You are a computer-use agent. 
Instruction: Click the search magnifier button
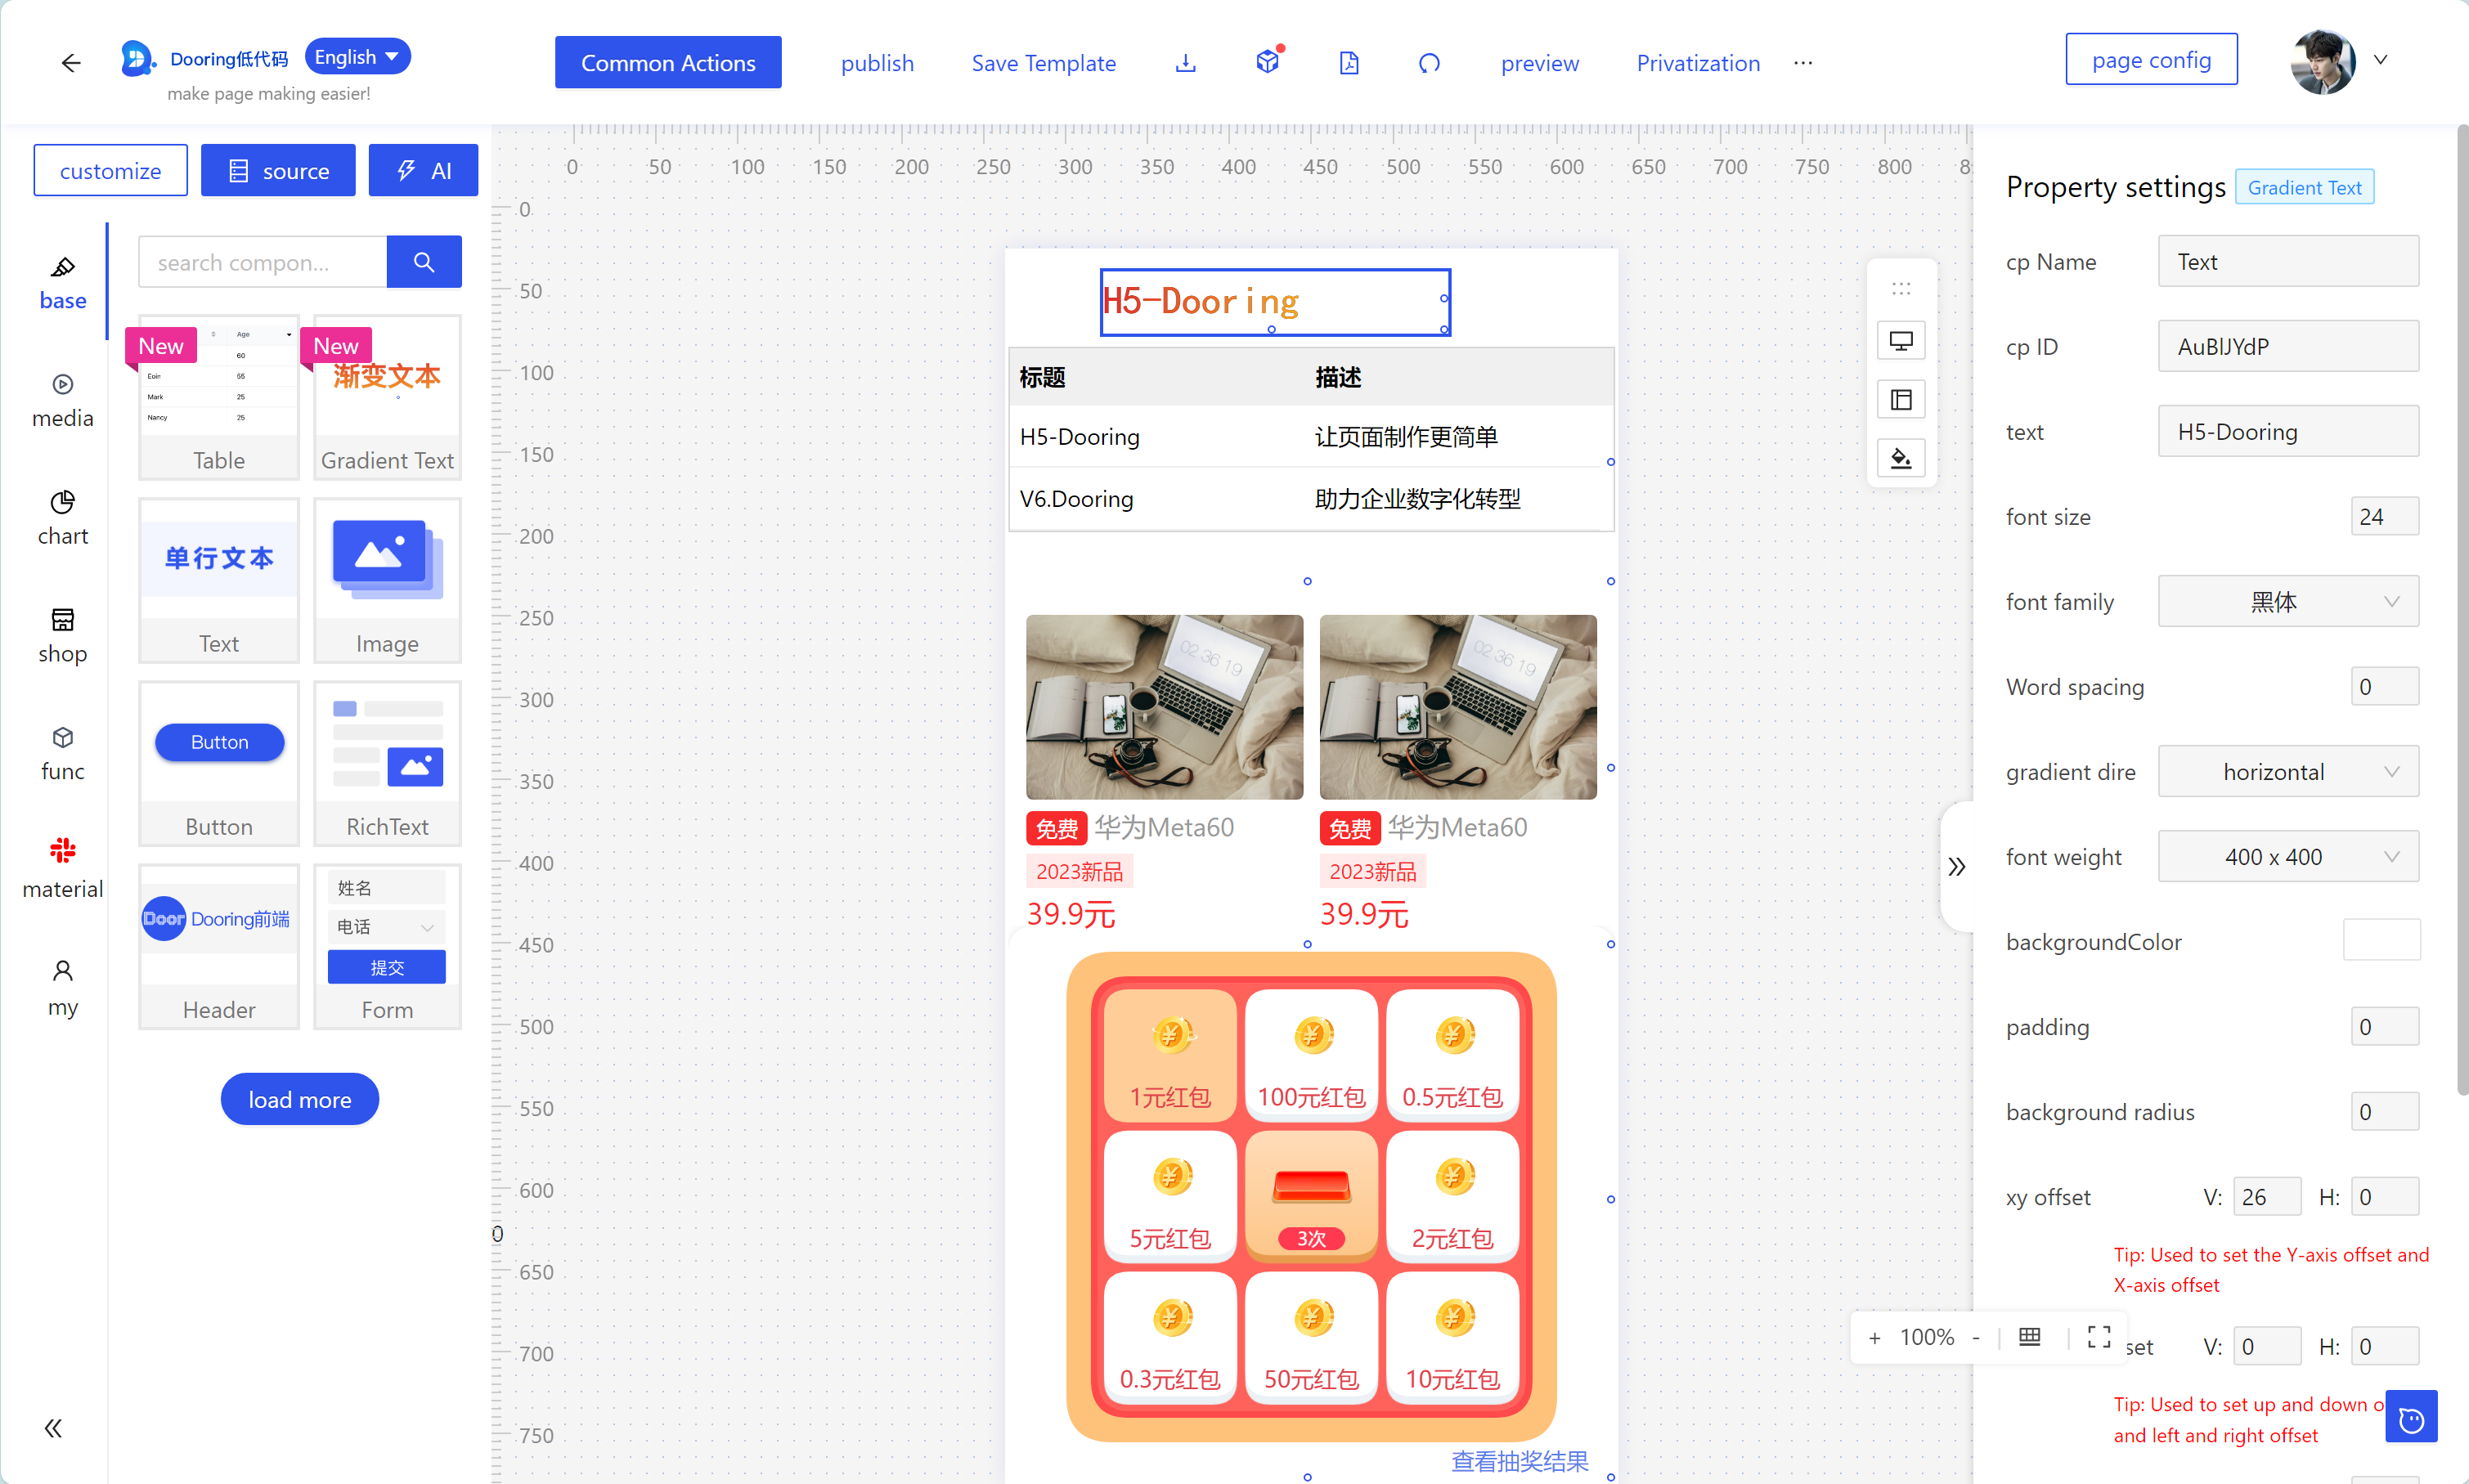point(424,262)
